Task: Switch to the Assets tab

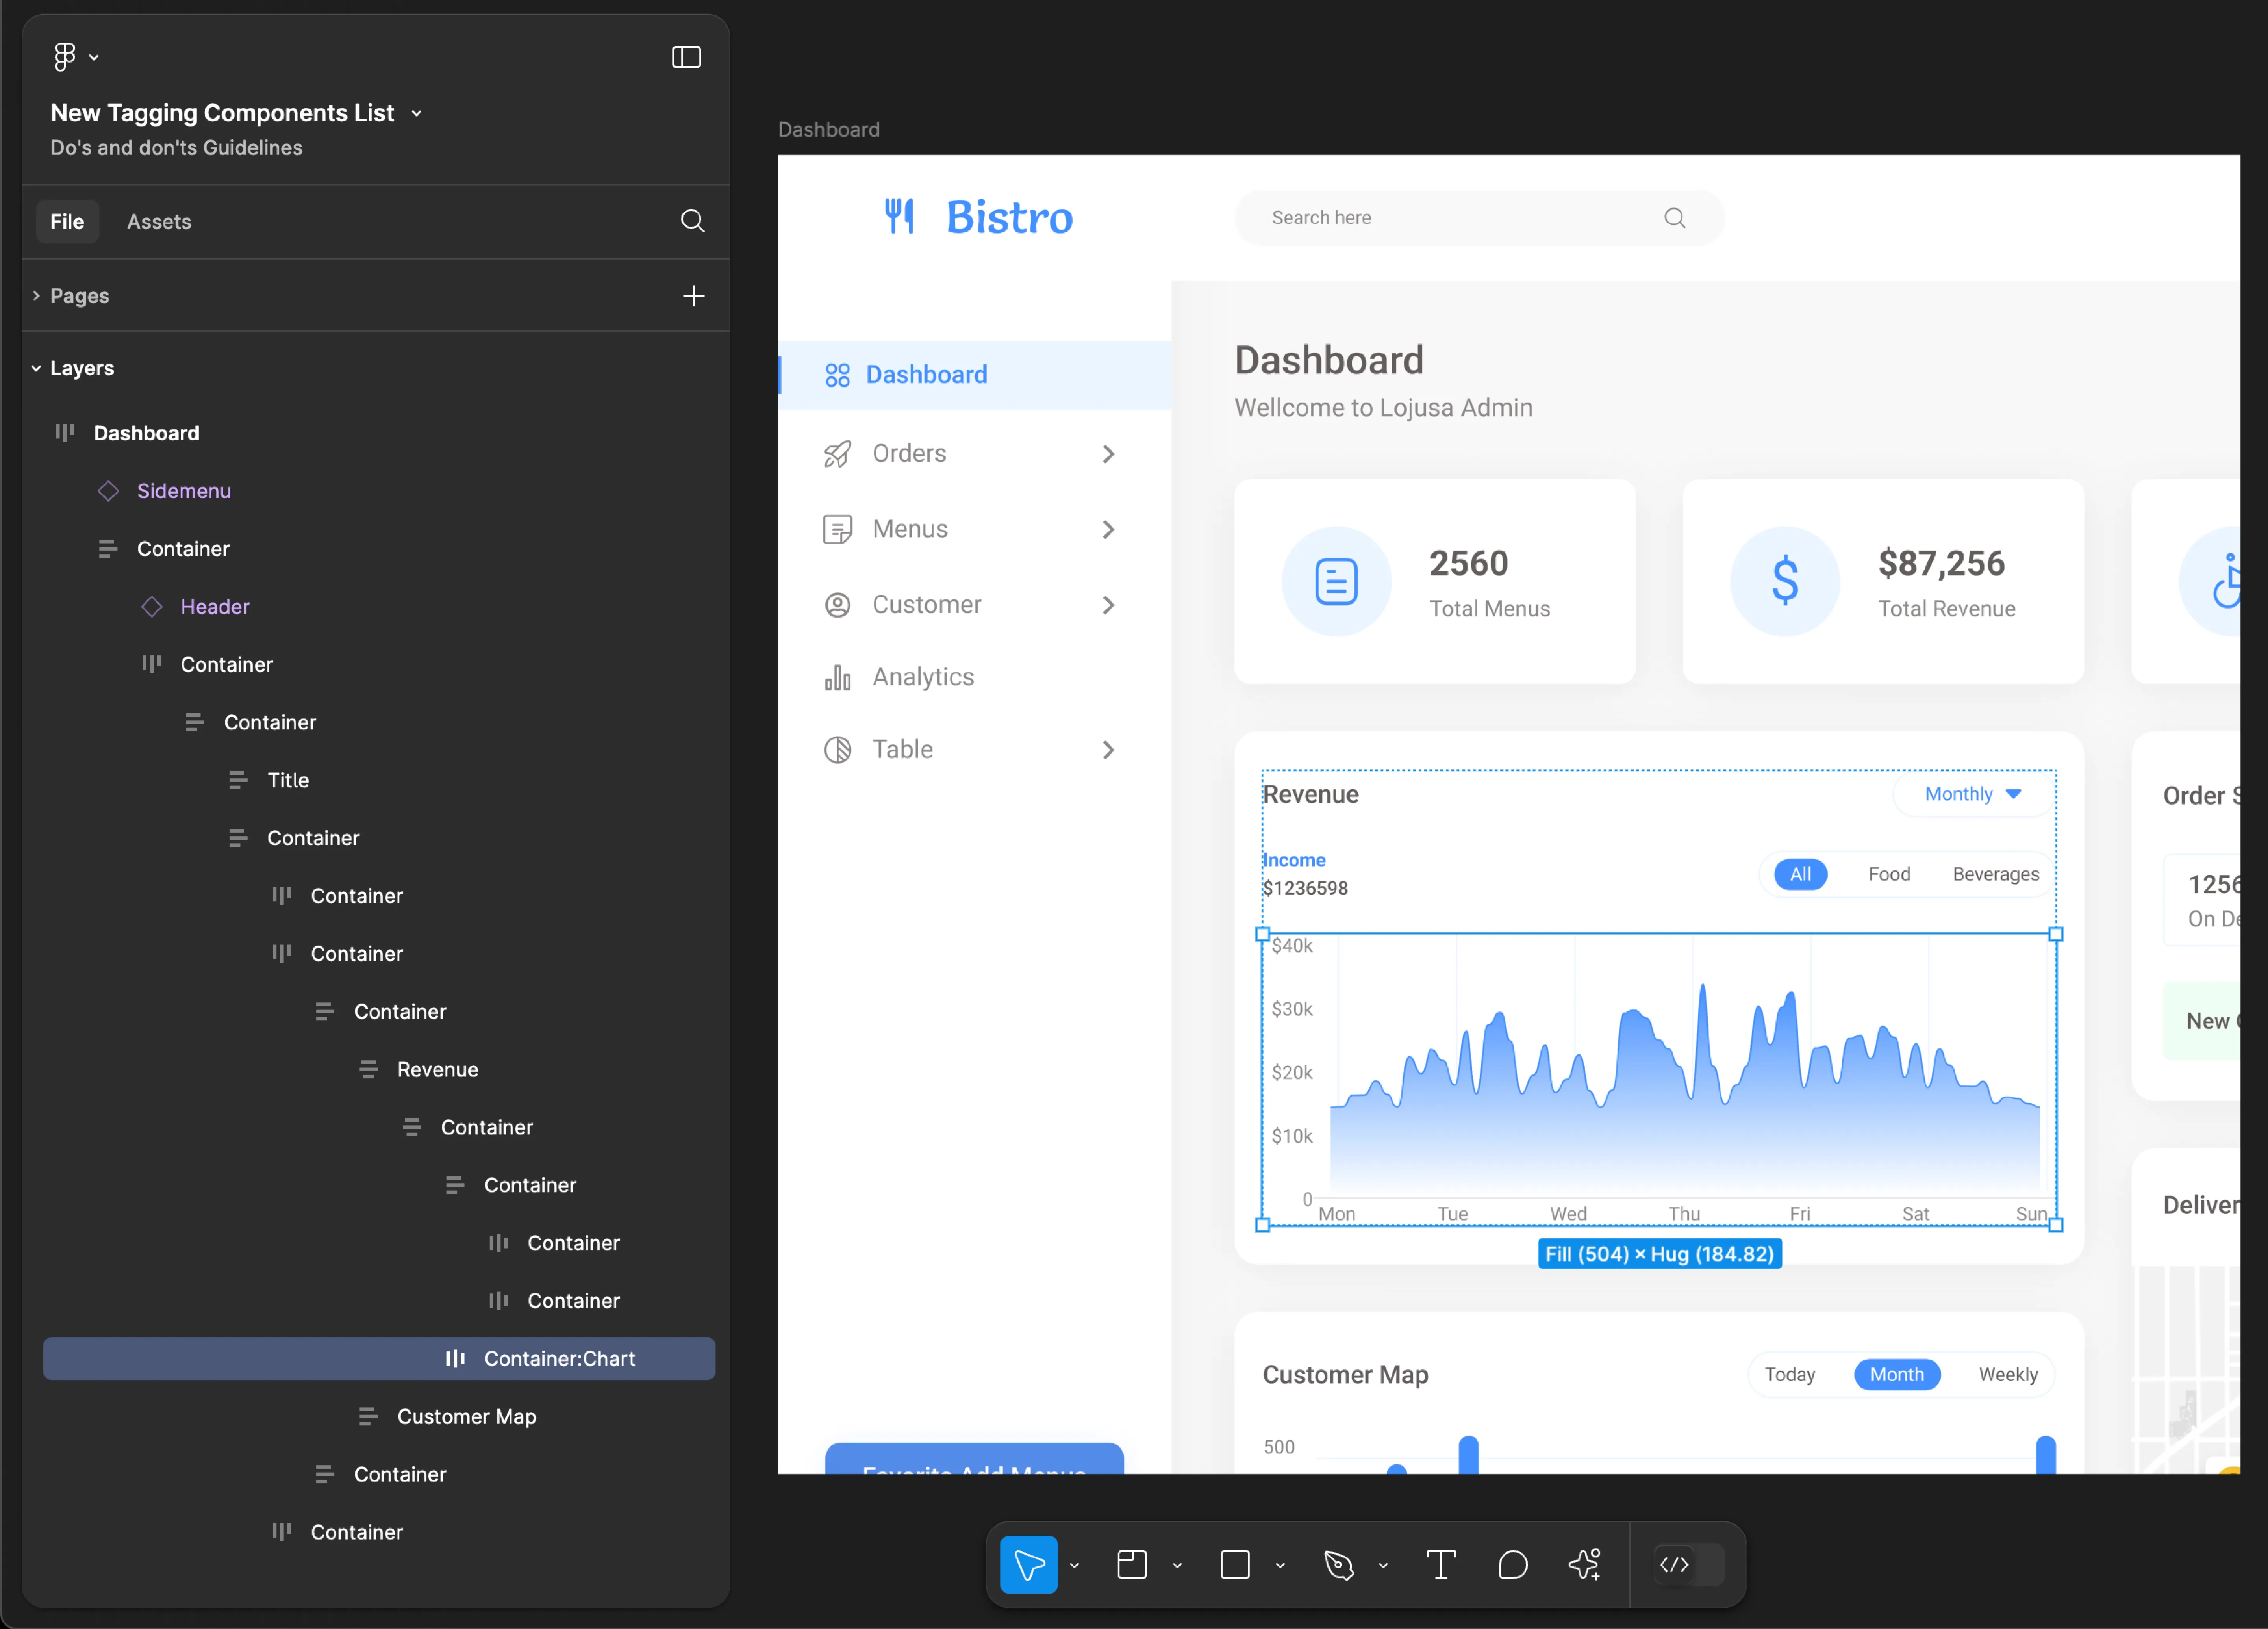Action: (159, 222)
